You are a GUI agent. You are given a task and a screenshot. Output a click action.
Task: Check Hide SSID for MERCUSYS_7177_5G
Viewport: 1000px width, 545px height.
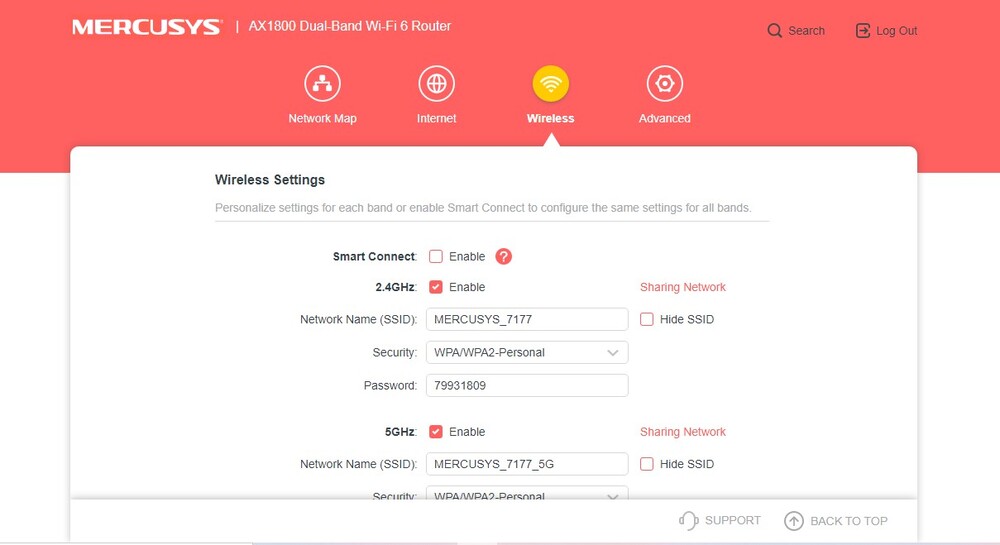647,464
